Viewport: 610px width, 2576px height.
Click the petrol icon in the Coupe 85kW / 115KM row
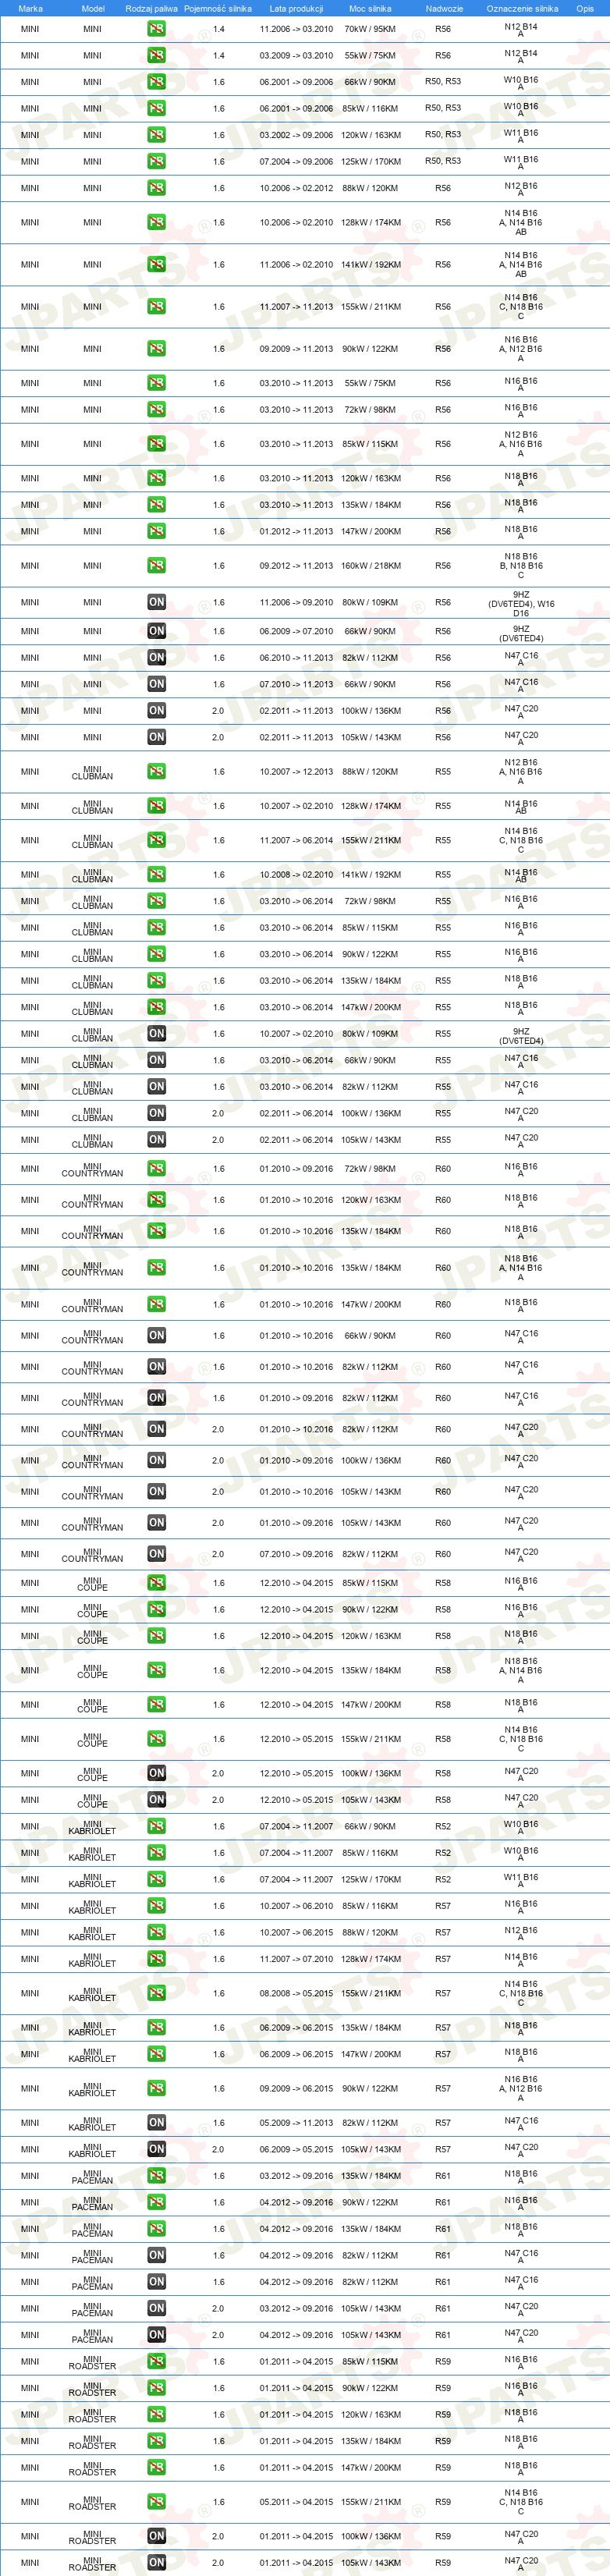pyautogui.click(x=156, y=1584)
